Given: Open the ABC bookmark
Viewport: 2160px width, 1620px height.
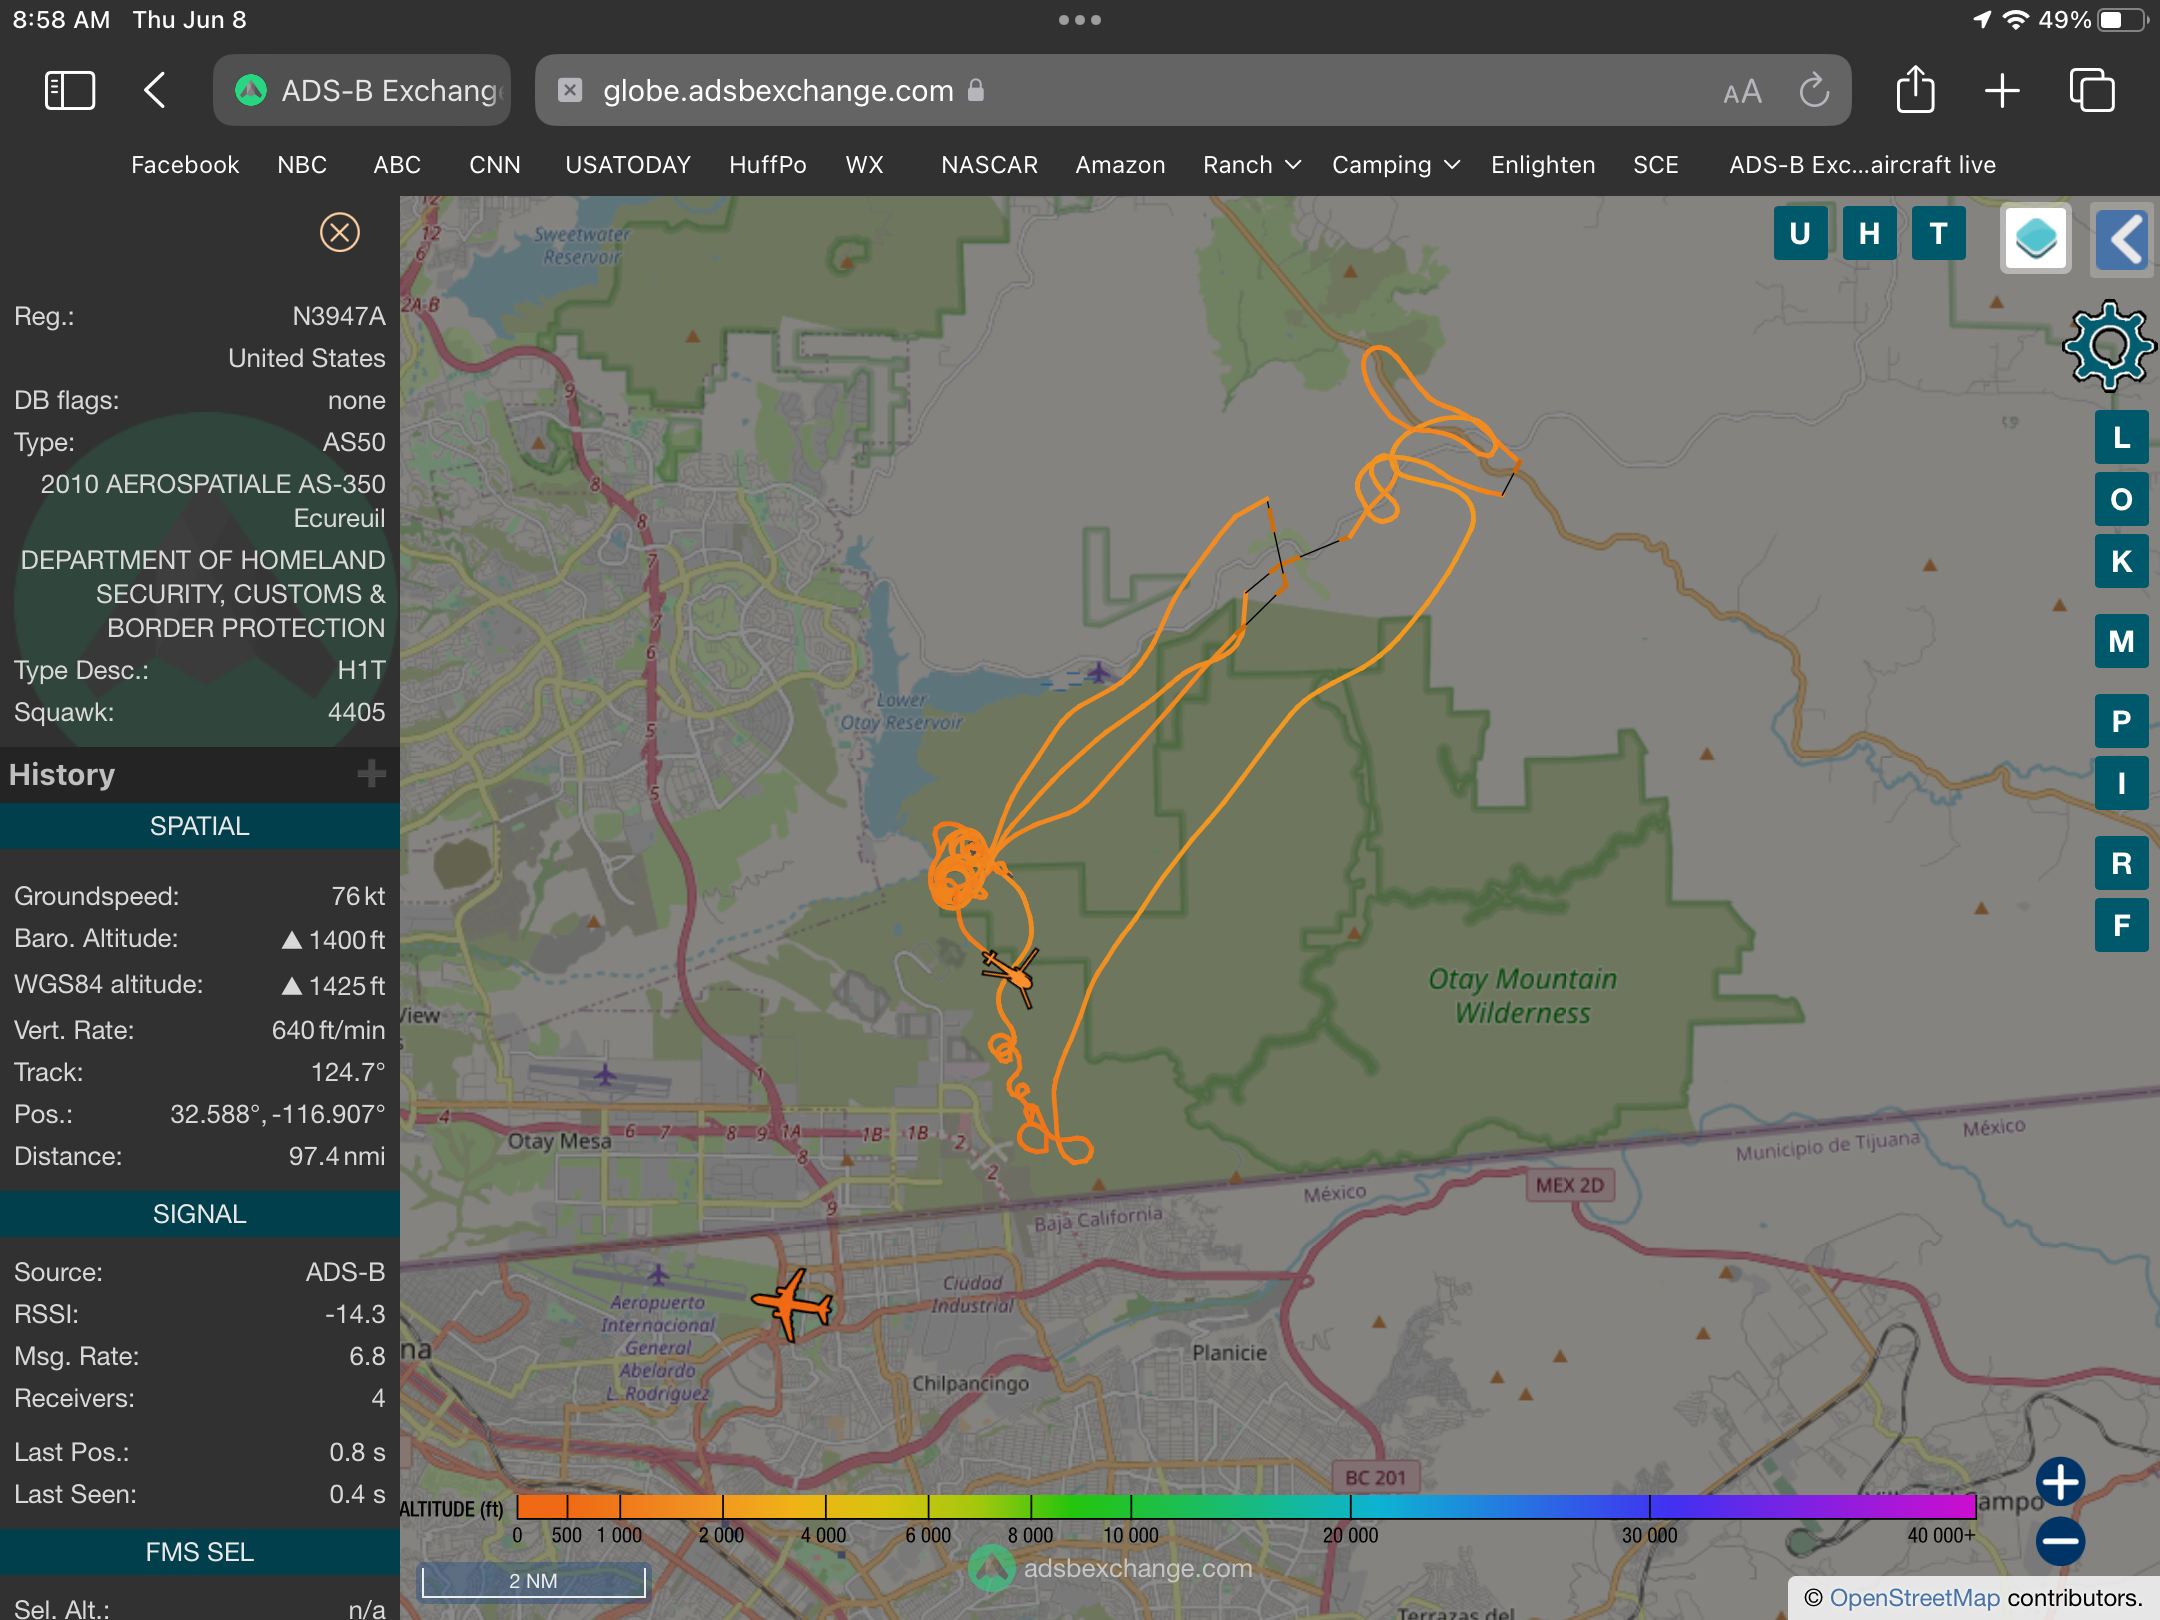Looking at the screenshot, I should pyautogui.click(x=397, y=165).
